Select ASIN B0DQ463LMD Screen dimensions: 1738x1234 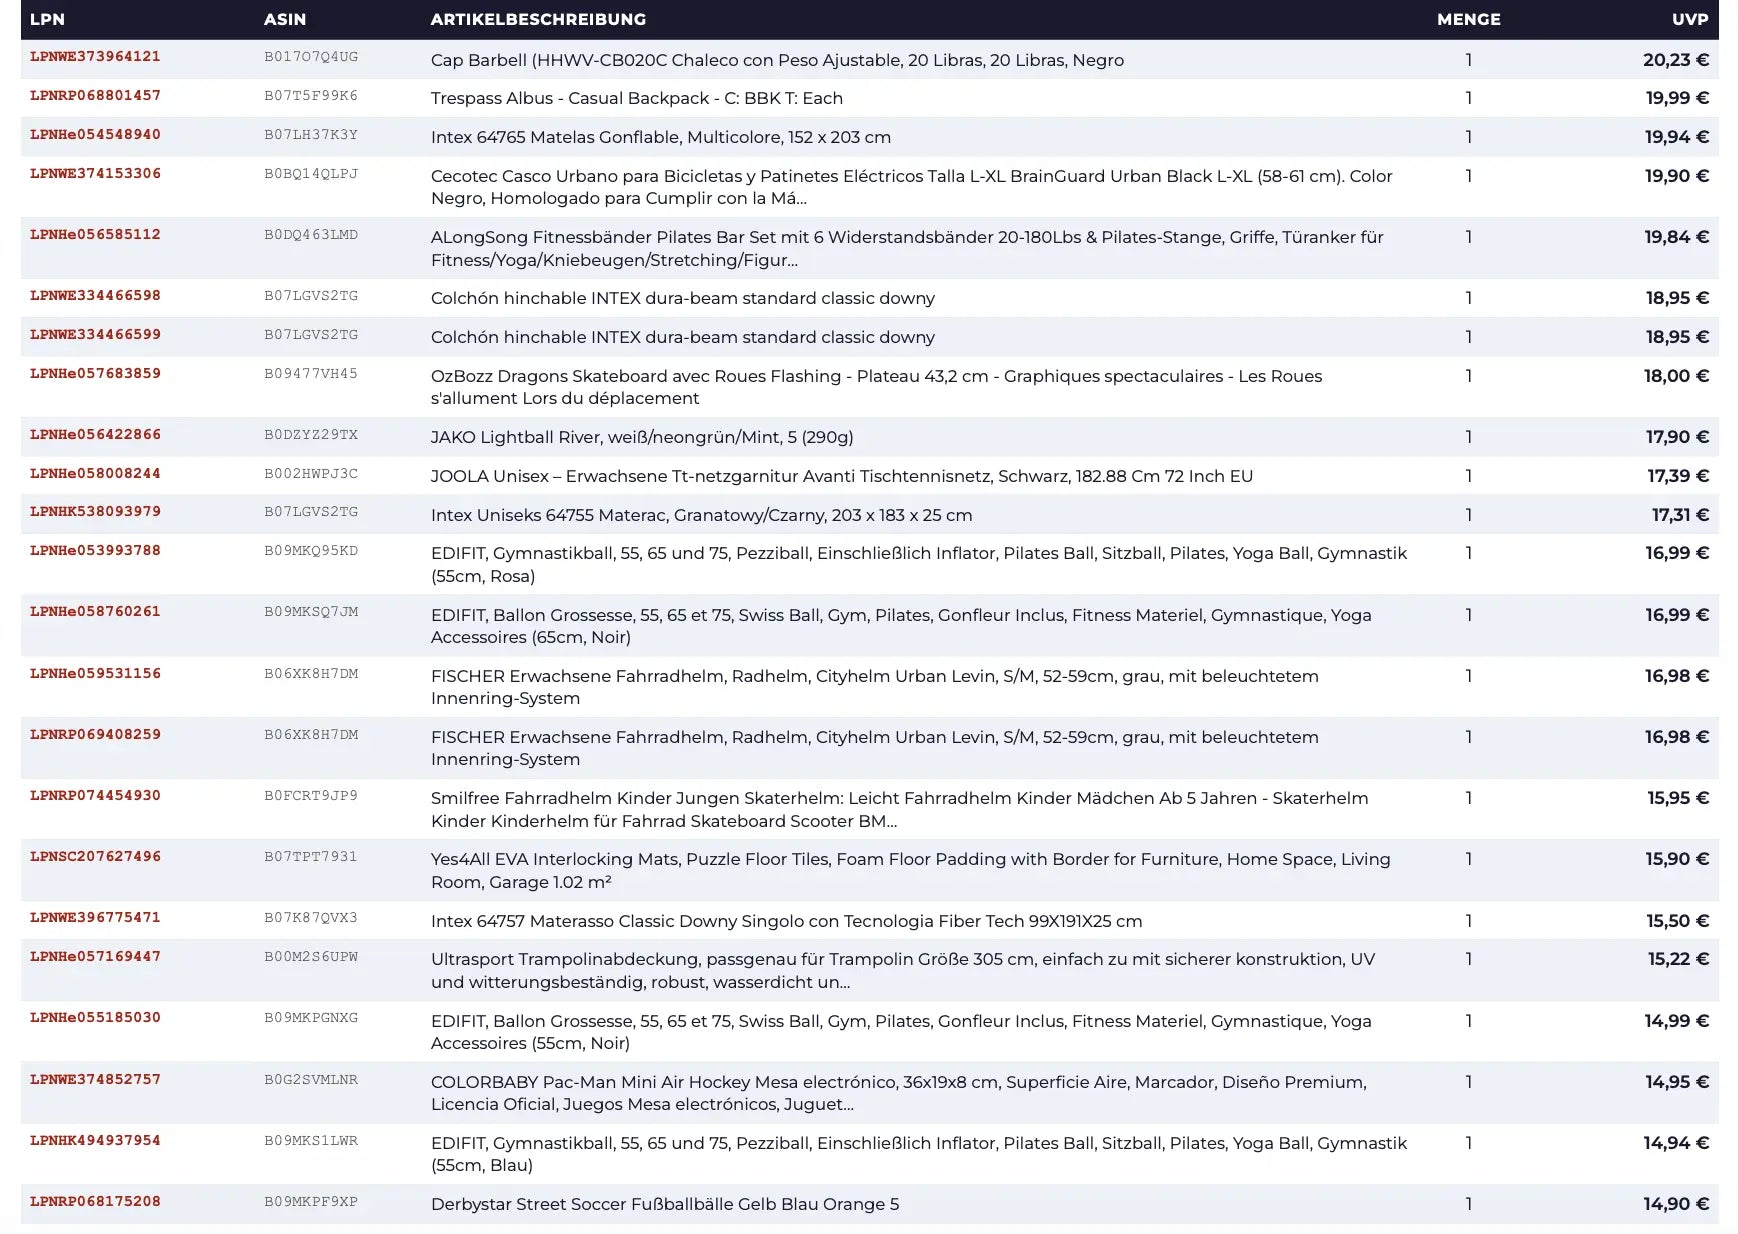tap(311, 235)
